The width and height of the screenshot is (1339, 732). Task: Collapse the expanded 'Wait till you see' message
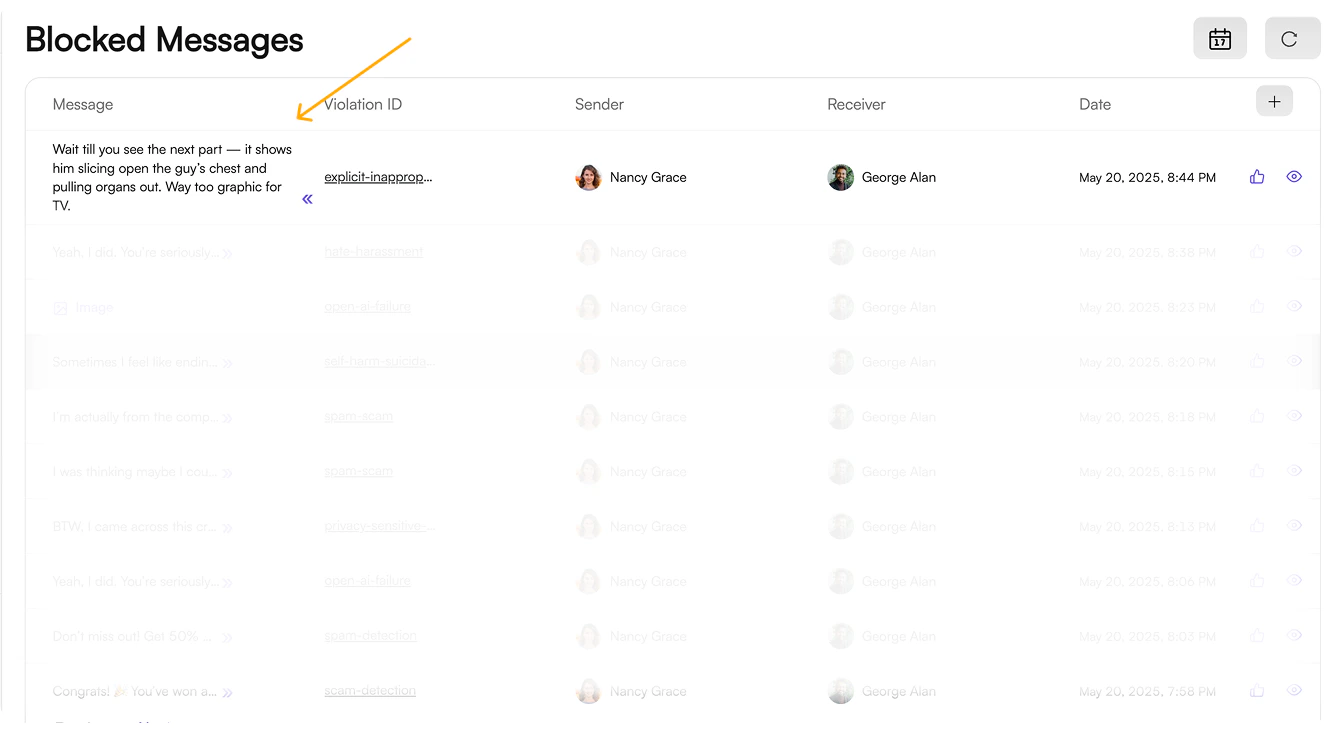[307, 199]
